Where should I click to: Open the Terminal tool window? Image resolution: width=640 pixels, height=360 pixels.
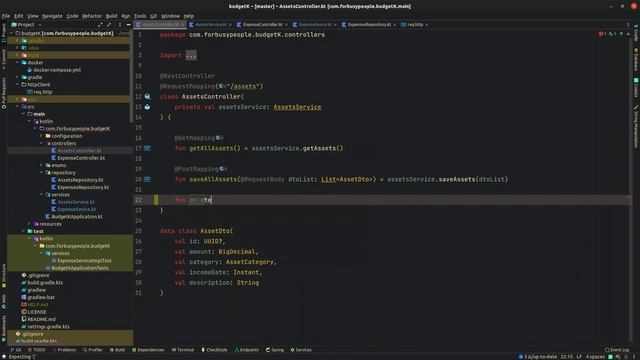(182, 350)
